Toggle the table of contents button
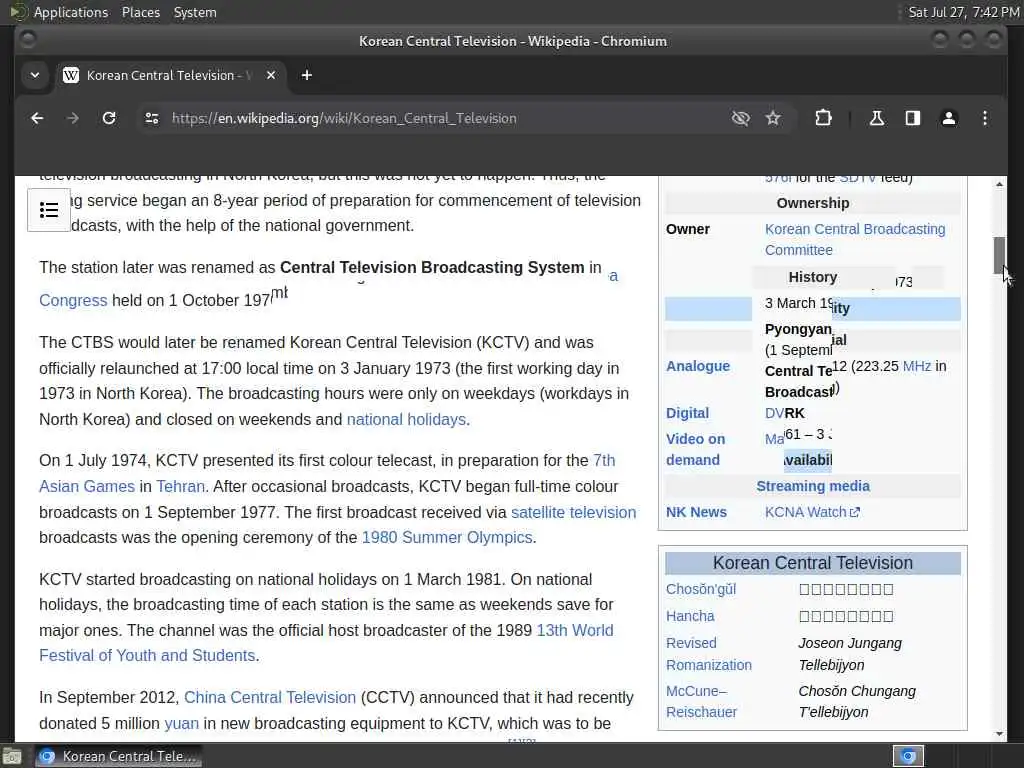The image size is (1024, 768). [49, 210]
